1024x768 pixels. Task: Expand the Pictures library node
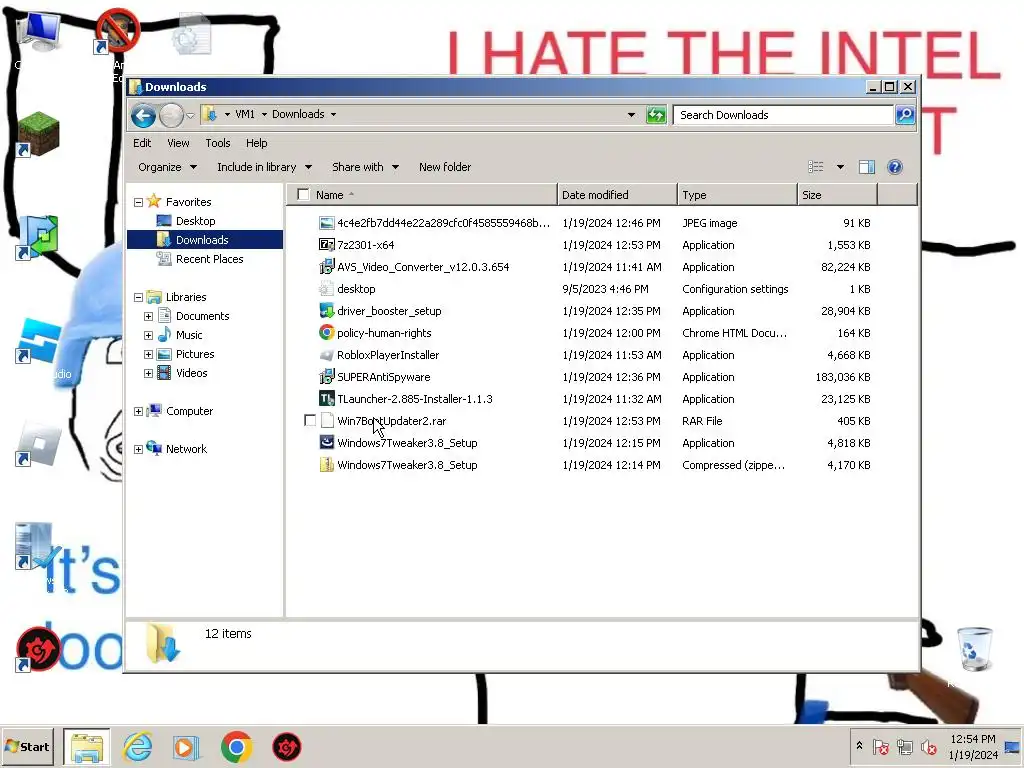[x=148, y=354]
